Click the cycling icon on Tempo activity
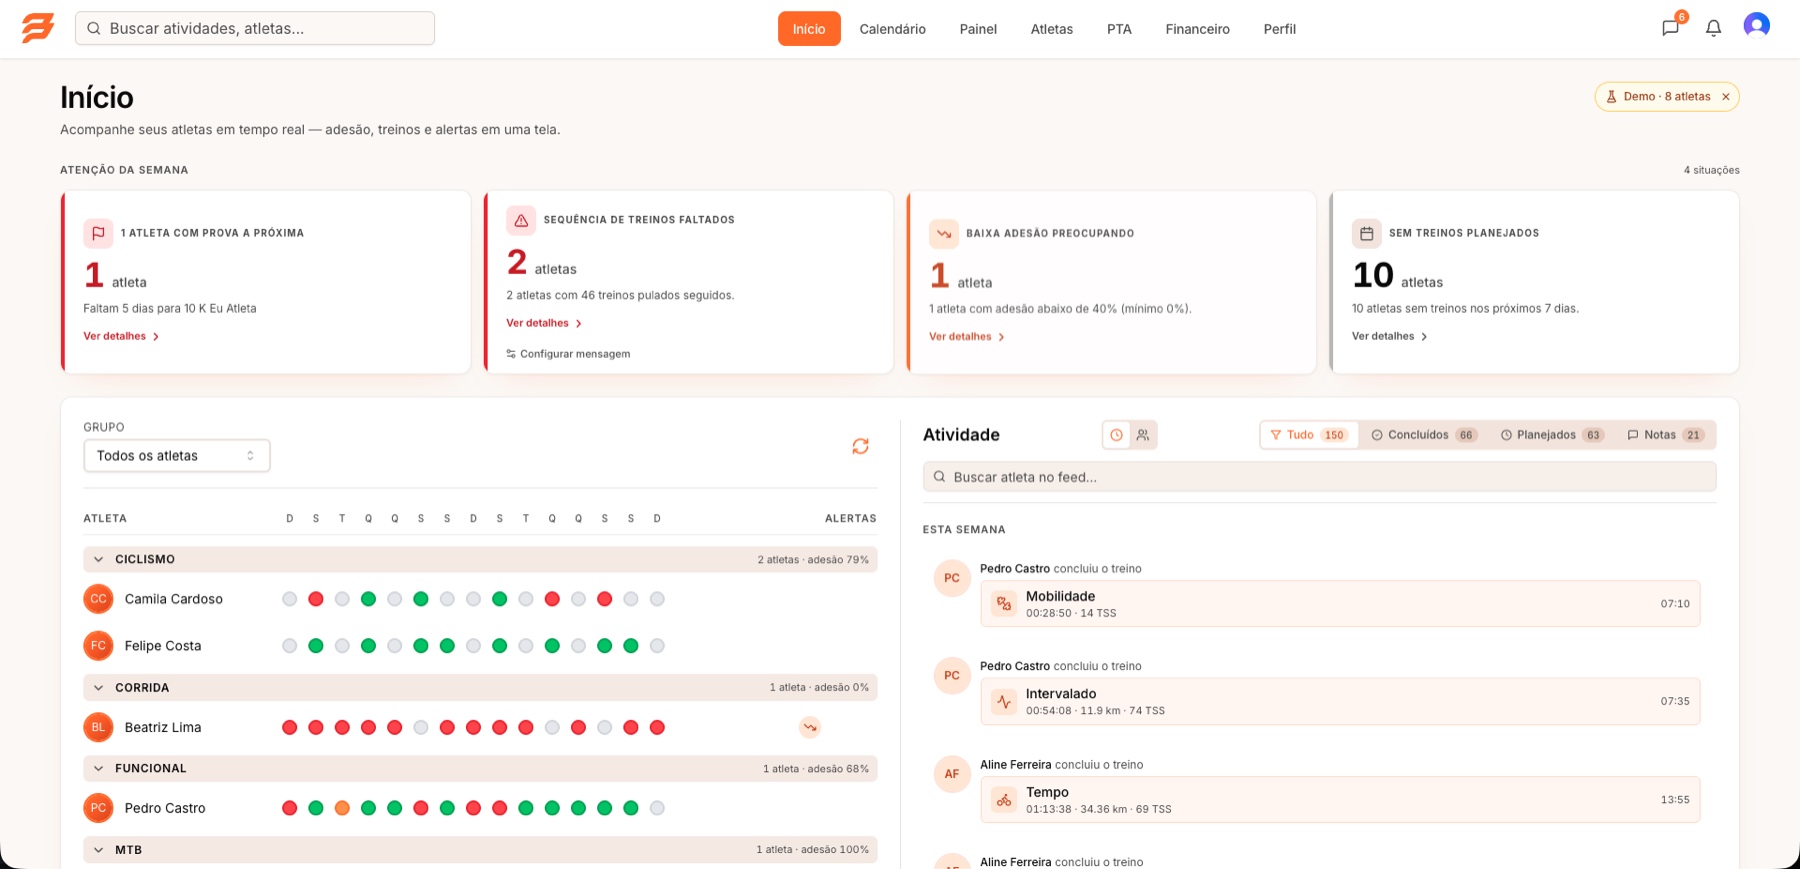 1004,800
